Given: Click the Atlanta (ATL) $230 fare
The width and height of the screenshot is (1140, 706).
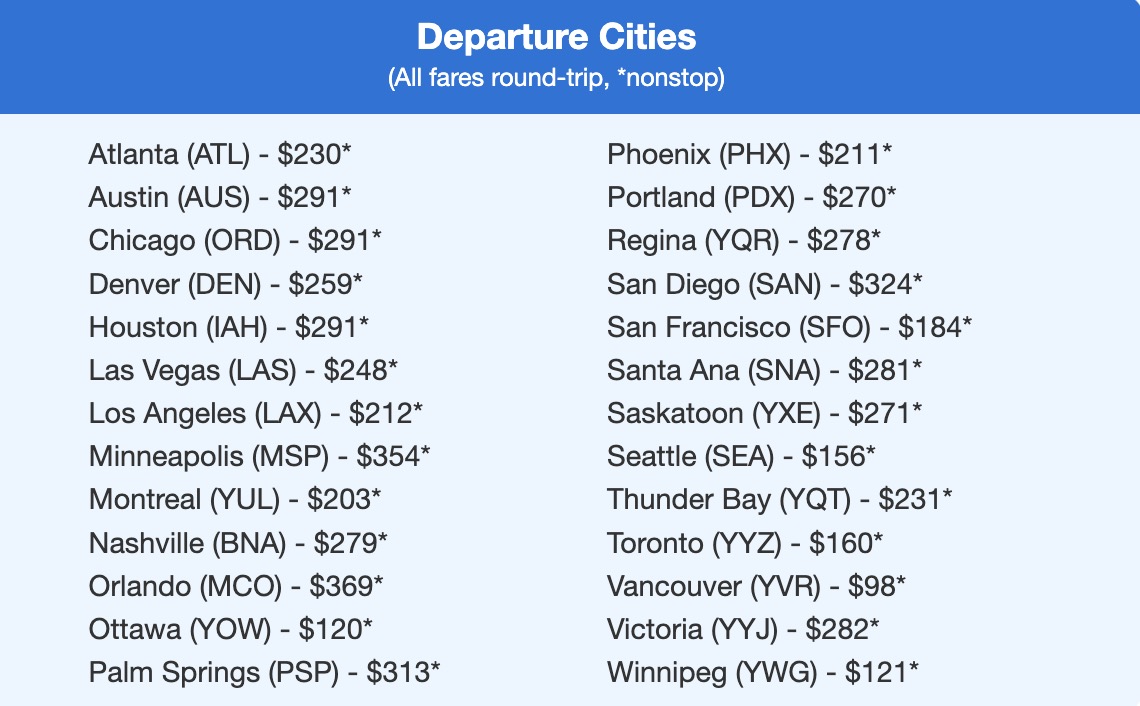Looking at the screenshot, I should coord(220,155).
